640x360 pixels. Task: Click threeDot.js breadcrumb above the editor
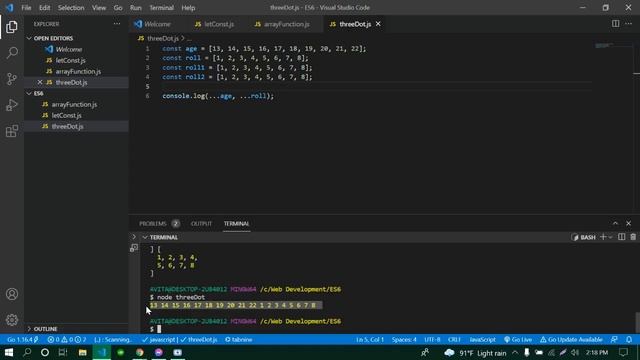pyautogui.click(x=163, y=38)
